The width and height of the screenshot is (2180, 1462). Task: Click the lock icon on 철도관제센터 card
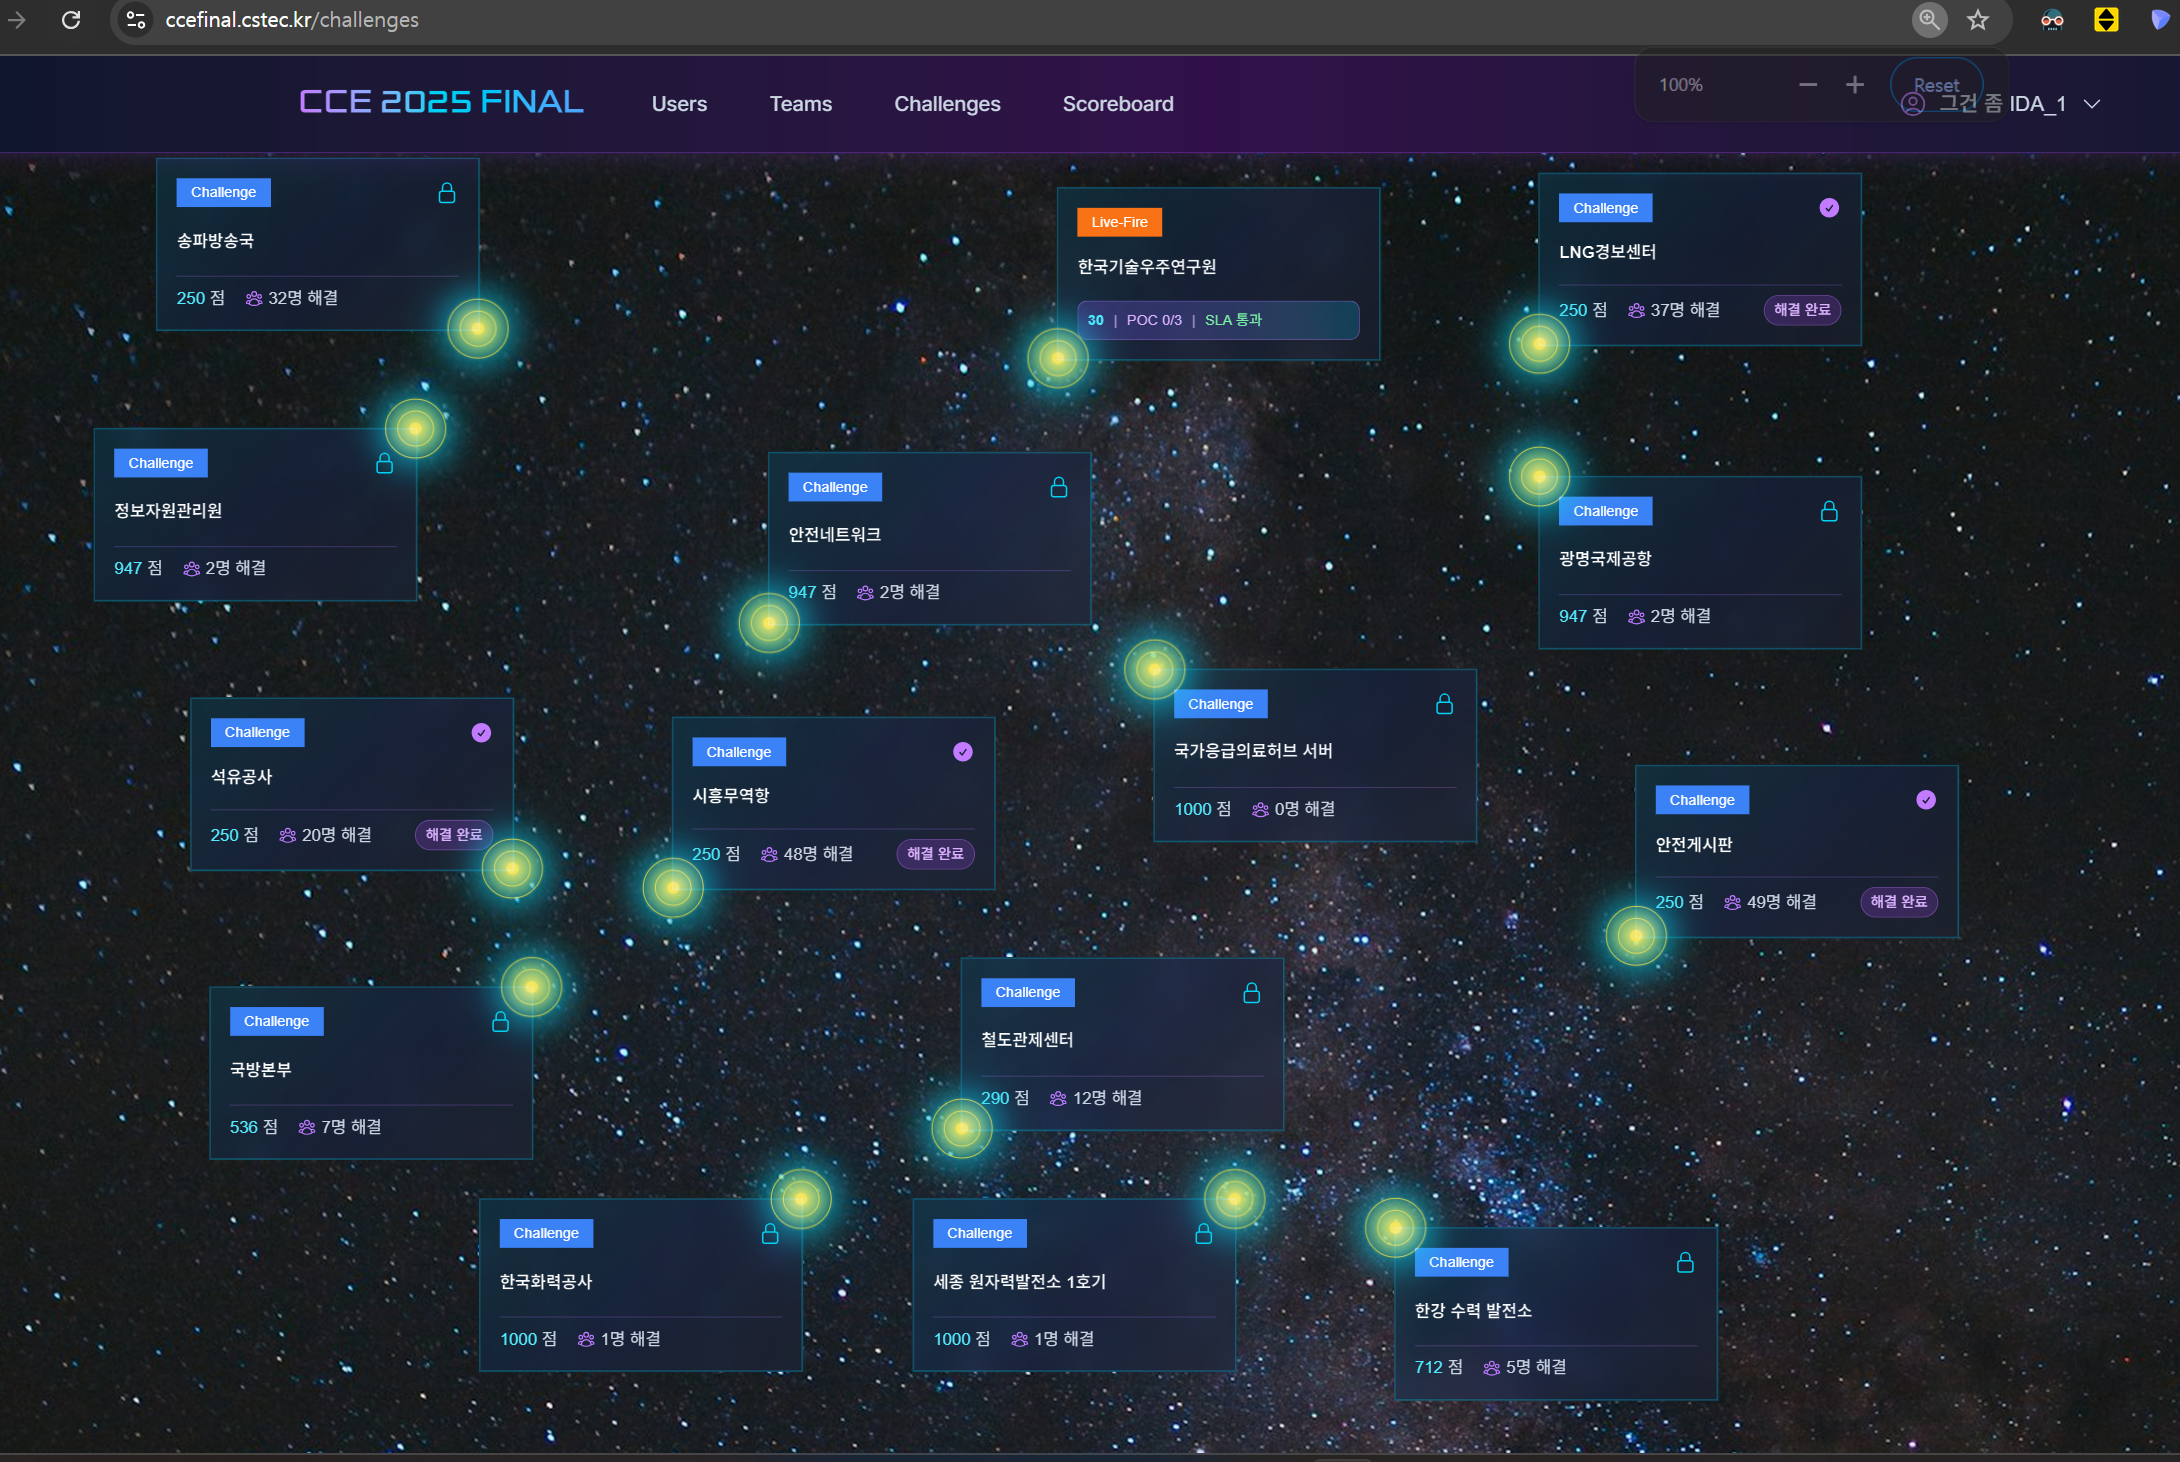pyautogui.click(x=1251, y=993)
